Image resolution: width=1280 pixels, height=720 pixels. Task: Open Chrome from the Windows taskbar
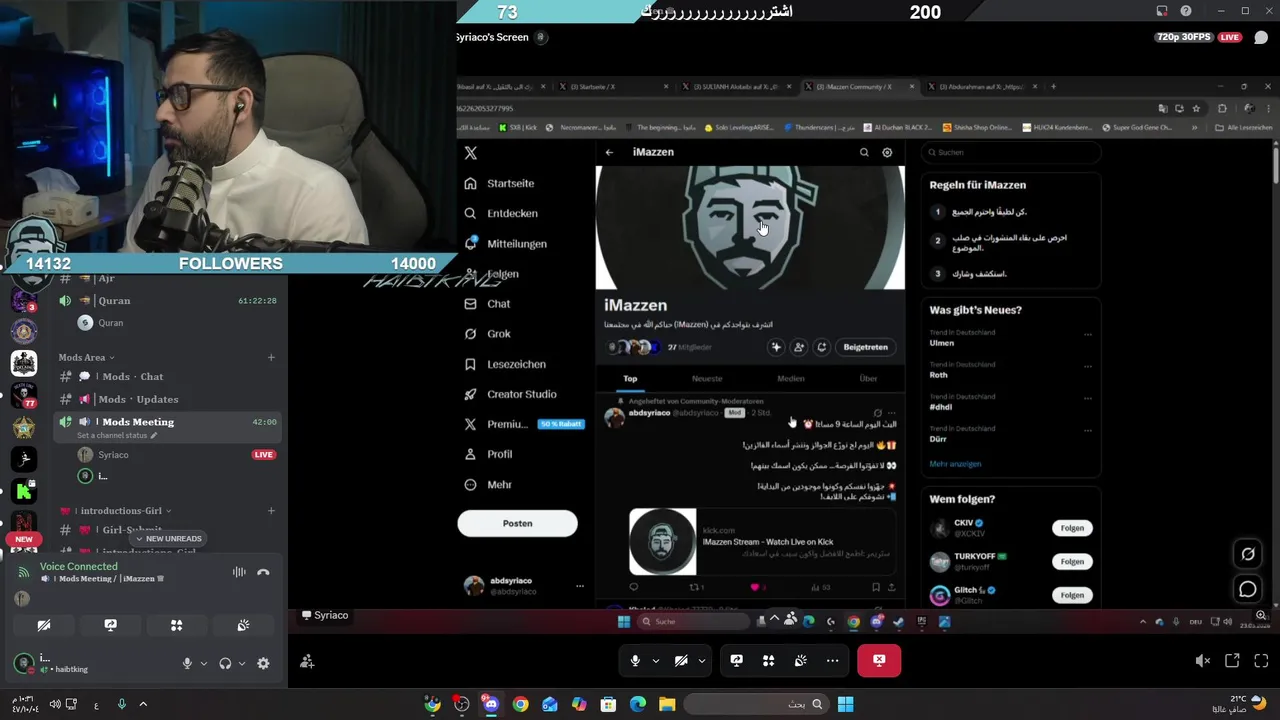(x=520, y=705)
